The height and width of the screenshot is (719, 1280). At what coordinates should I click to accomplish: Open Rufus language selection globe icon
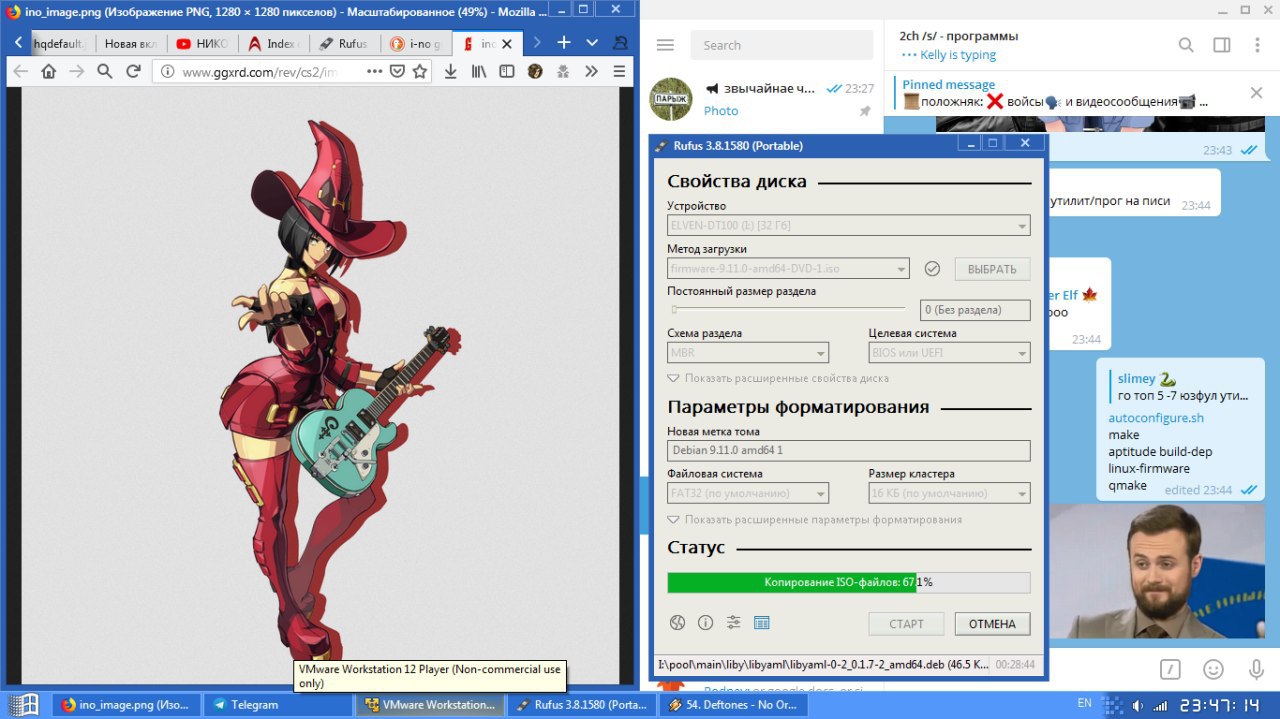tap(677, 623)
